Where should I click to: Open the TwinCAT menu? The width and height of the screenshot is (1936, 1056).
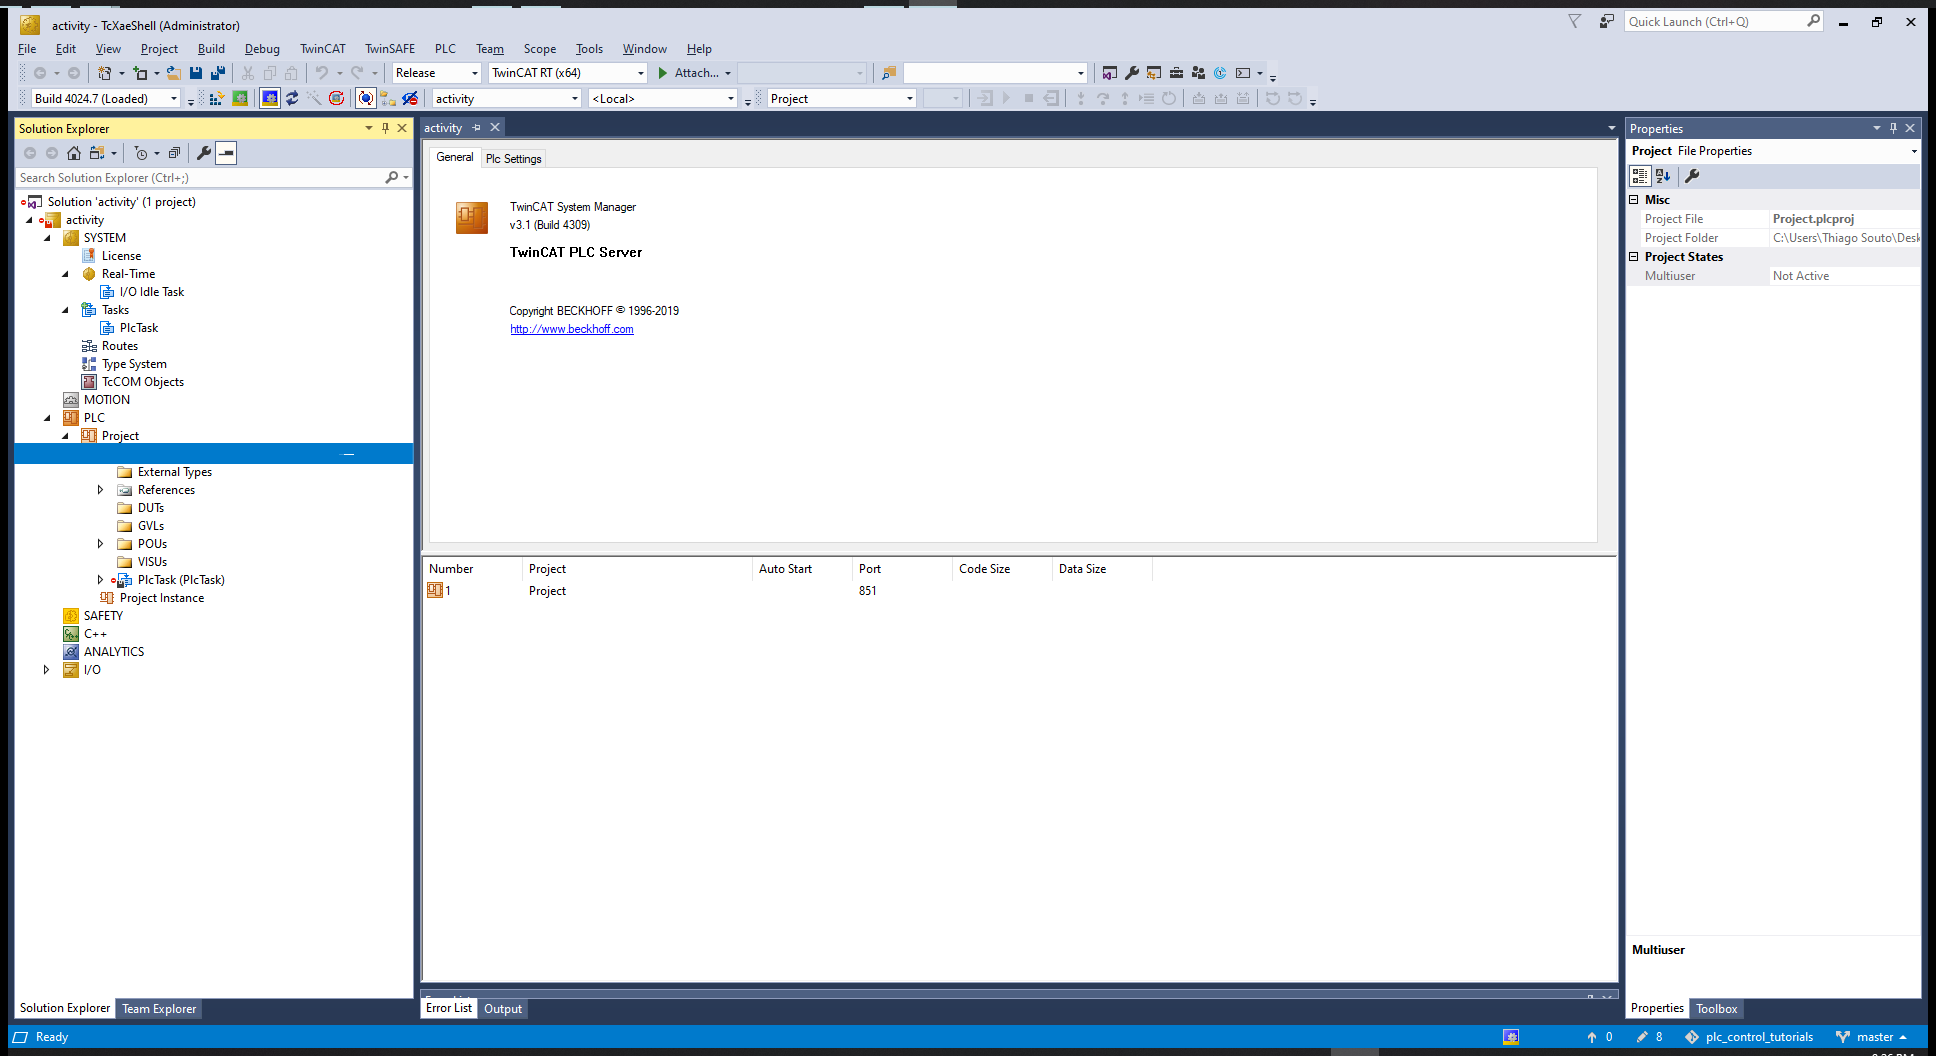(x=322, y=49)
